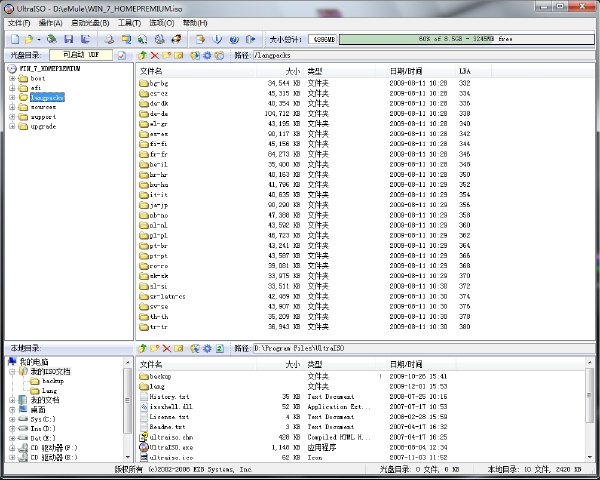This screenshot has width=600, height=480.
Task: Click down arrow of local file list scrollbar
Action: (589, 457)
